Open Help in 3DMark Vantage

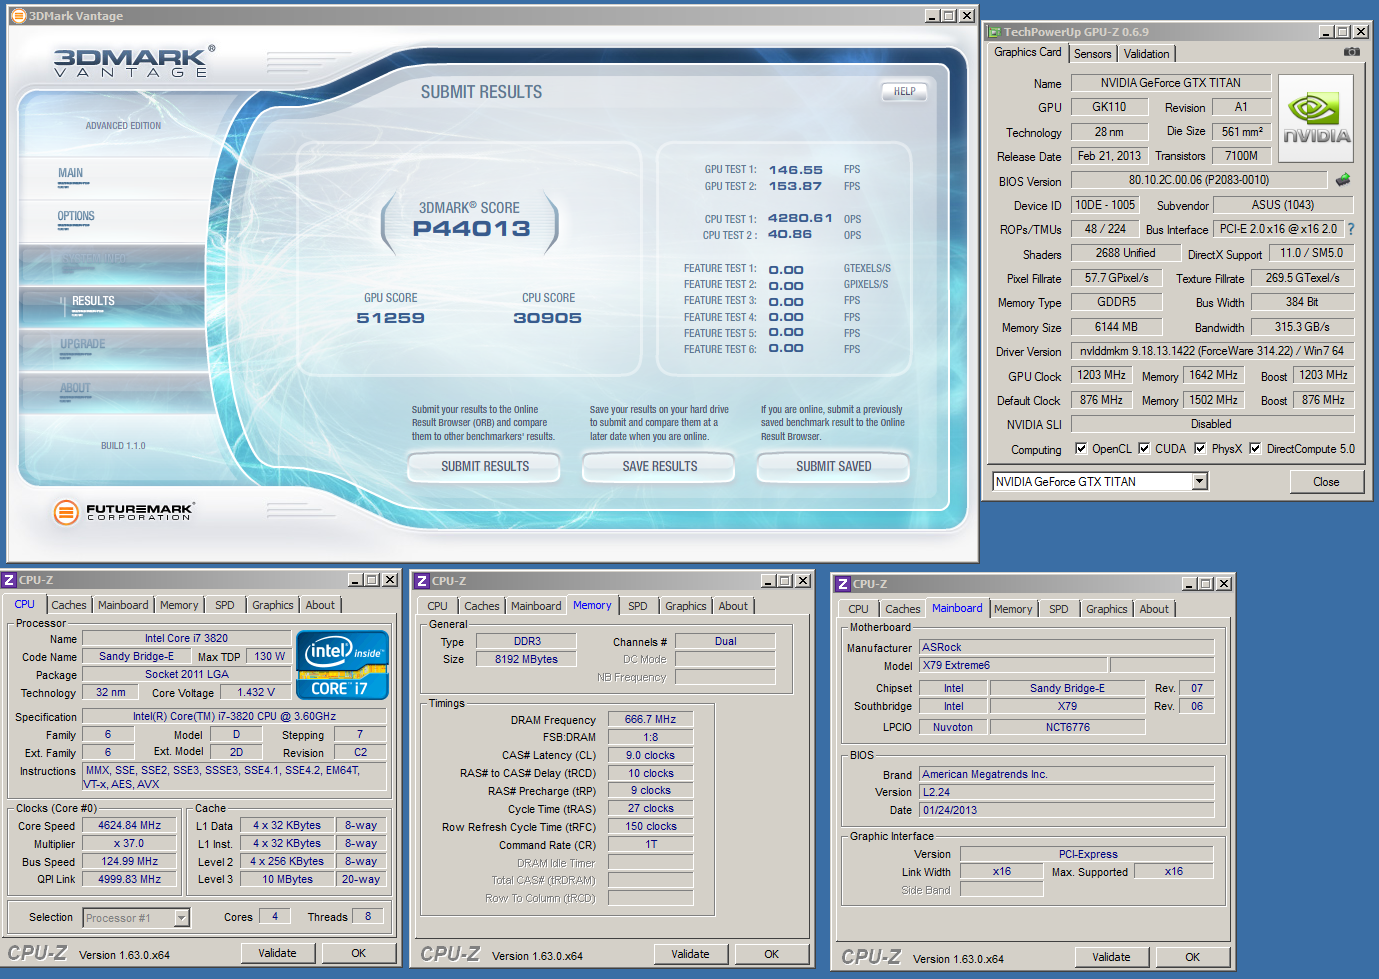coord(905,91)
